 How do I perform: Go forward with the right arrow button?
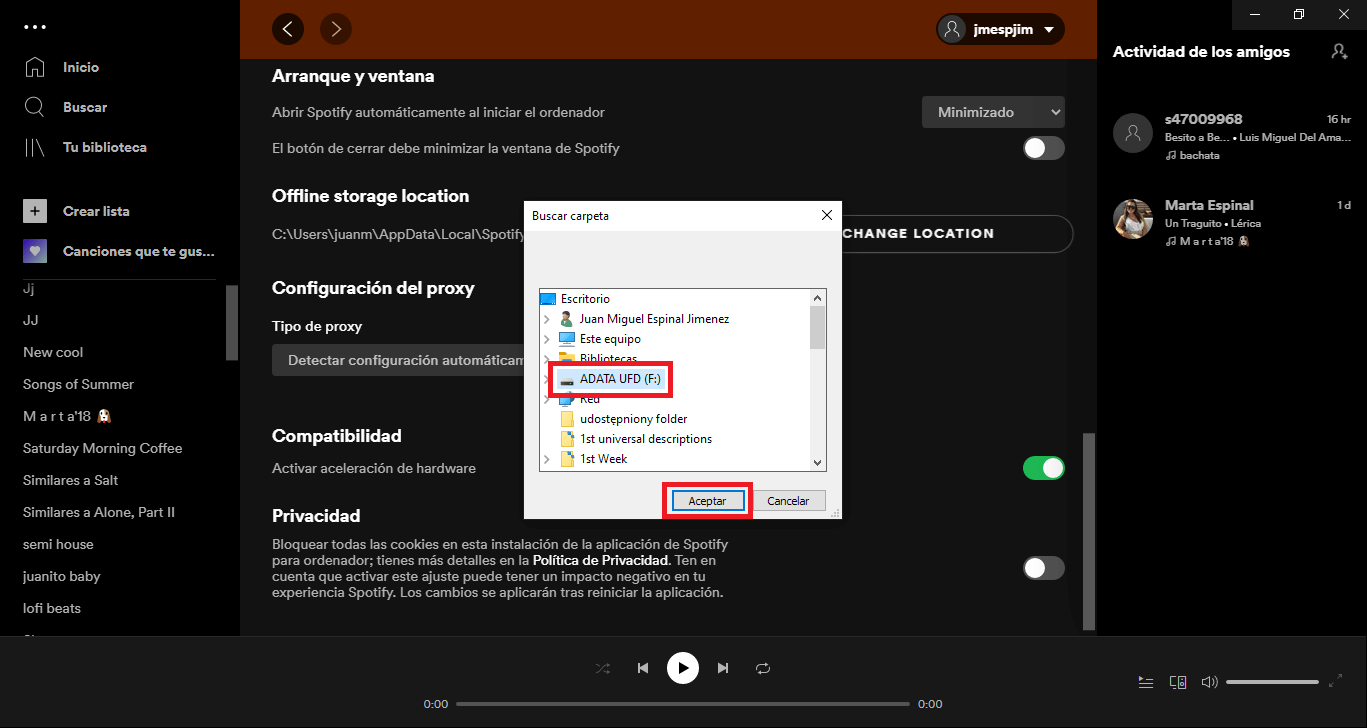coord(336,29)
